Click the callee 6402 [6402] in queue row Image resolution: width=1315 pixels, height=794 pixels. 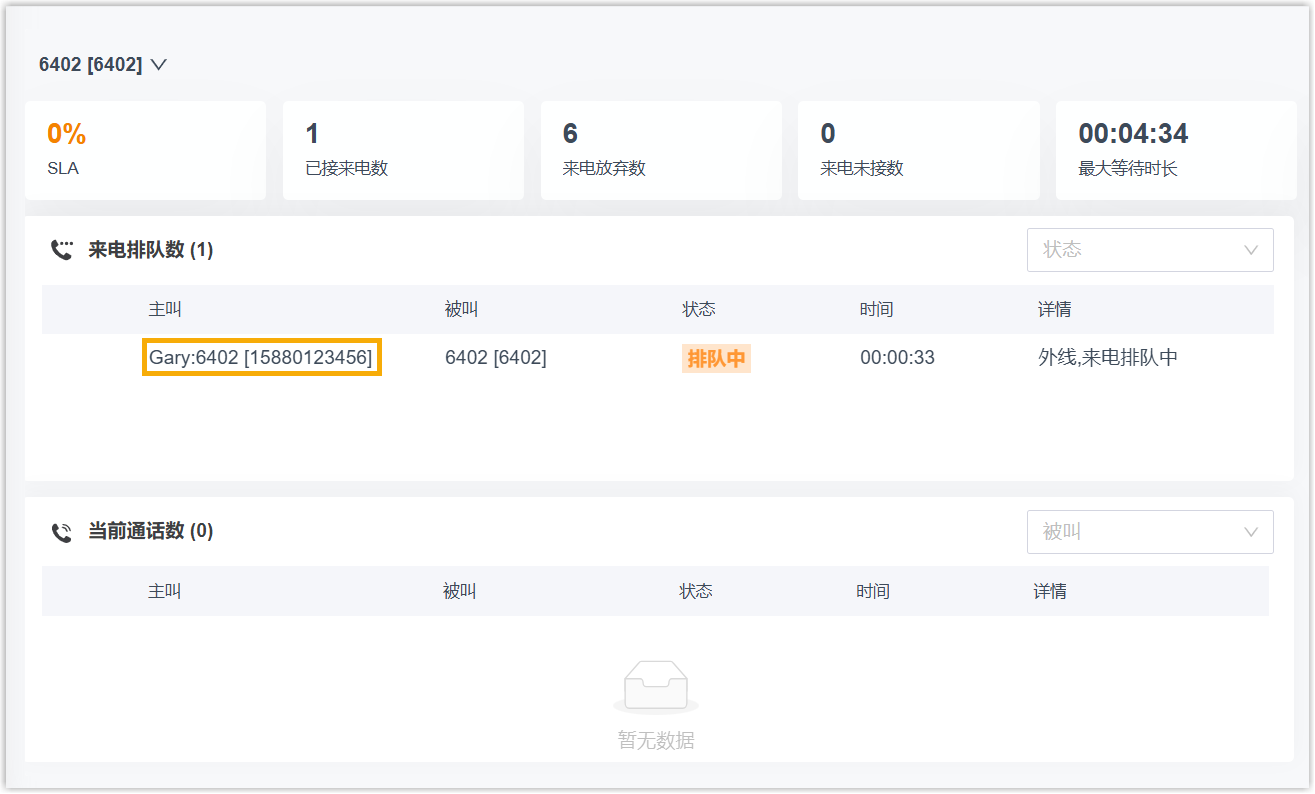[496, 358]
